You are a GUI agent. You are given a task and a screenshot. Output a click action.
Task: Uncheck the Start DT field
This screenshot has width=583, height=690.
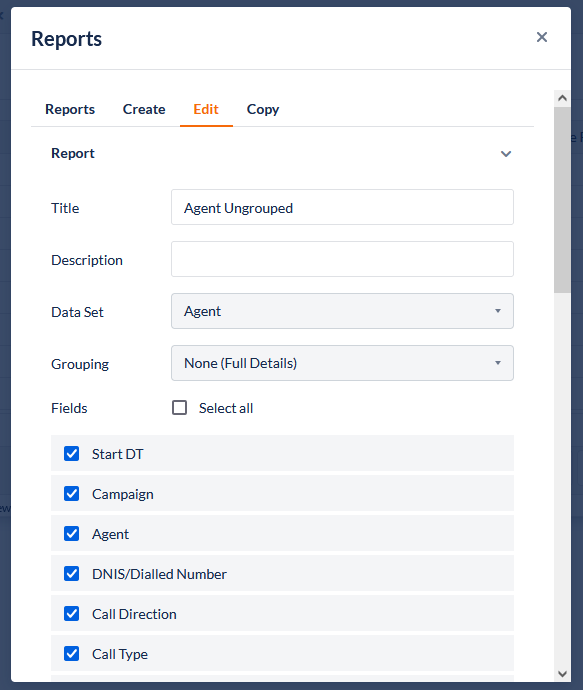tap(71, 454)
